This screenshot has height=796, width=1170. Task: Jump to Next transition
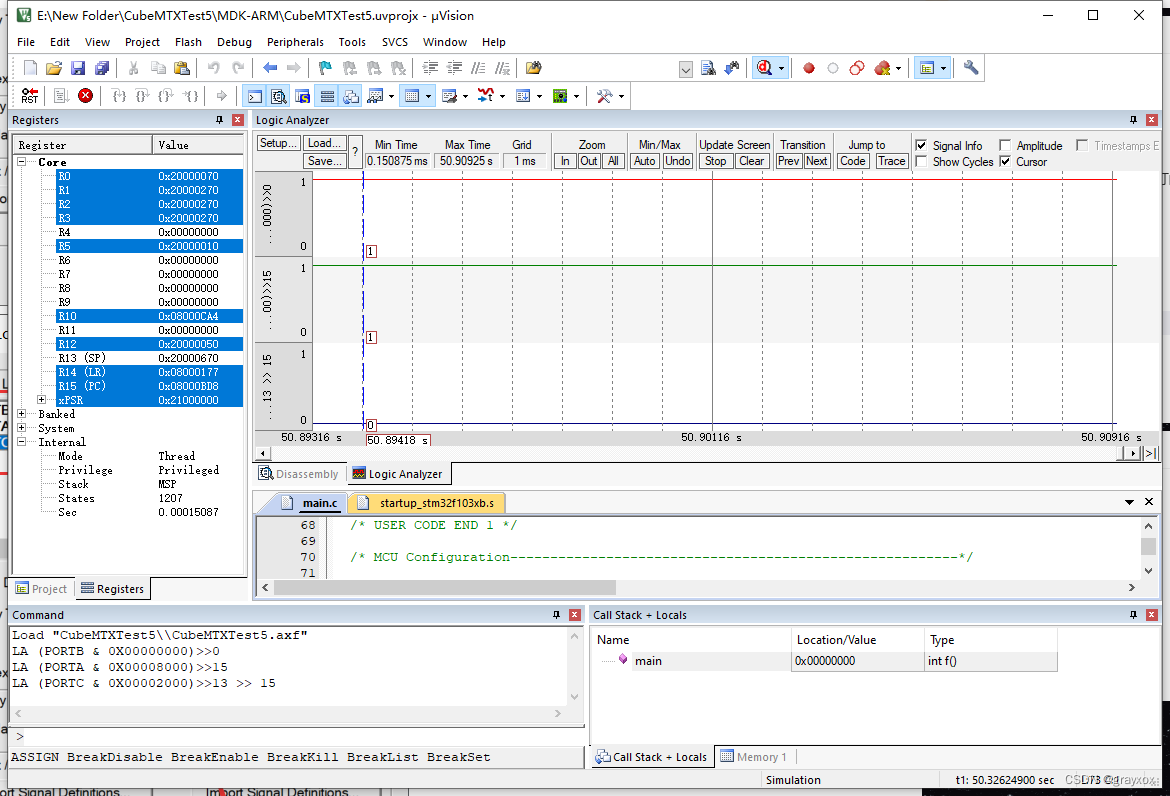click(x=816, y=160)
